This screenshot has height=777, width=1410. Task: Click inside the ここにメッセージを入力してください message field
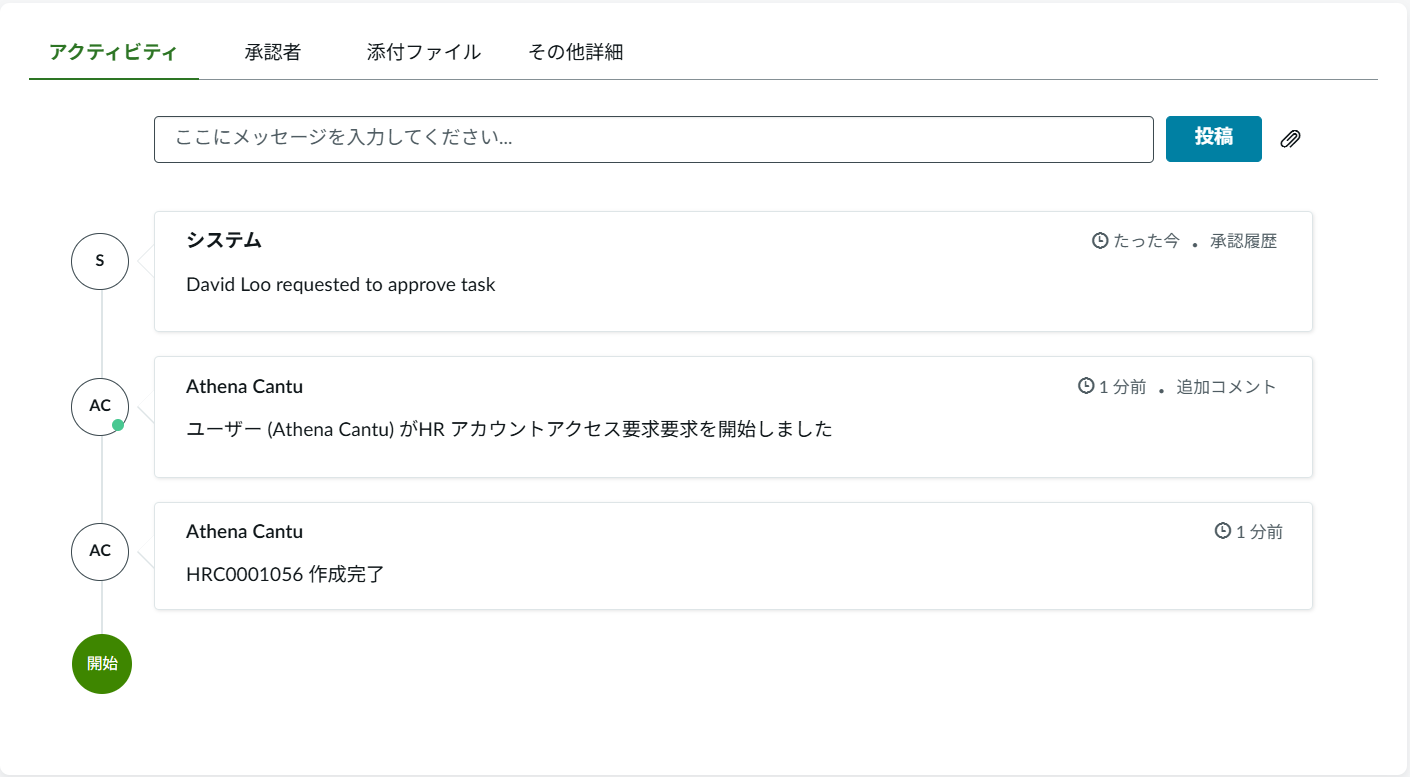[653, 139]
